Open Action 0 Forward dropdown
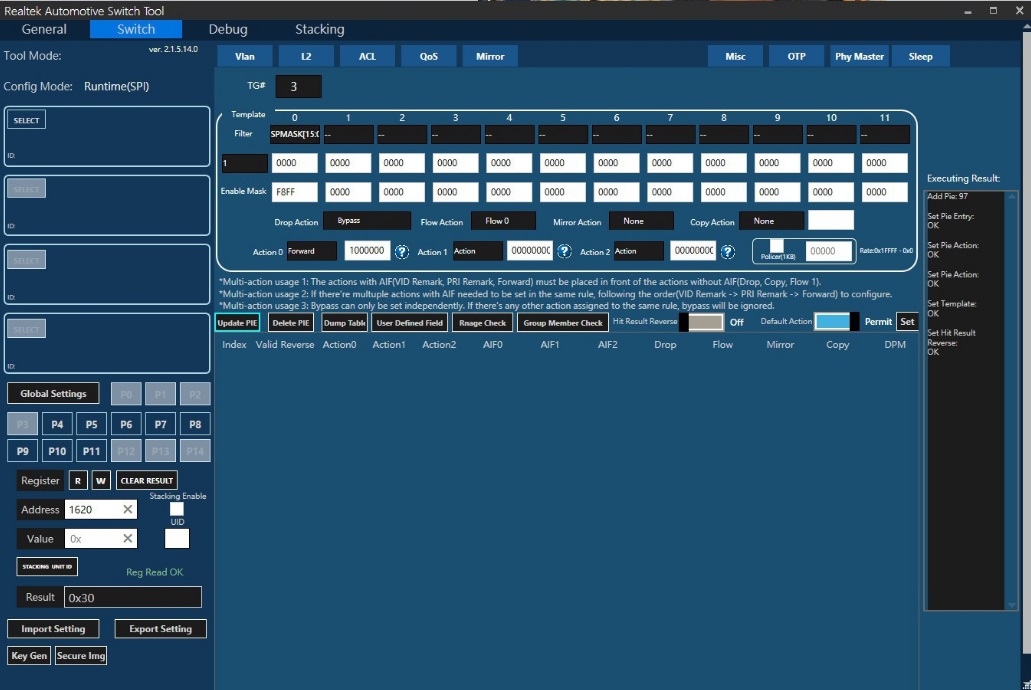This screenshot has height=690, width=1031. 312,251
